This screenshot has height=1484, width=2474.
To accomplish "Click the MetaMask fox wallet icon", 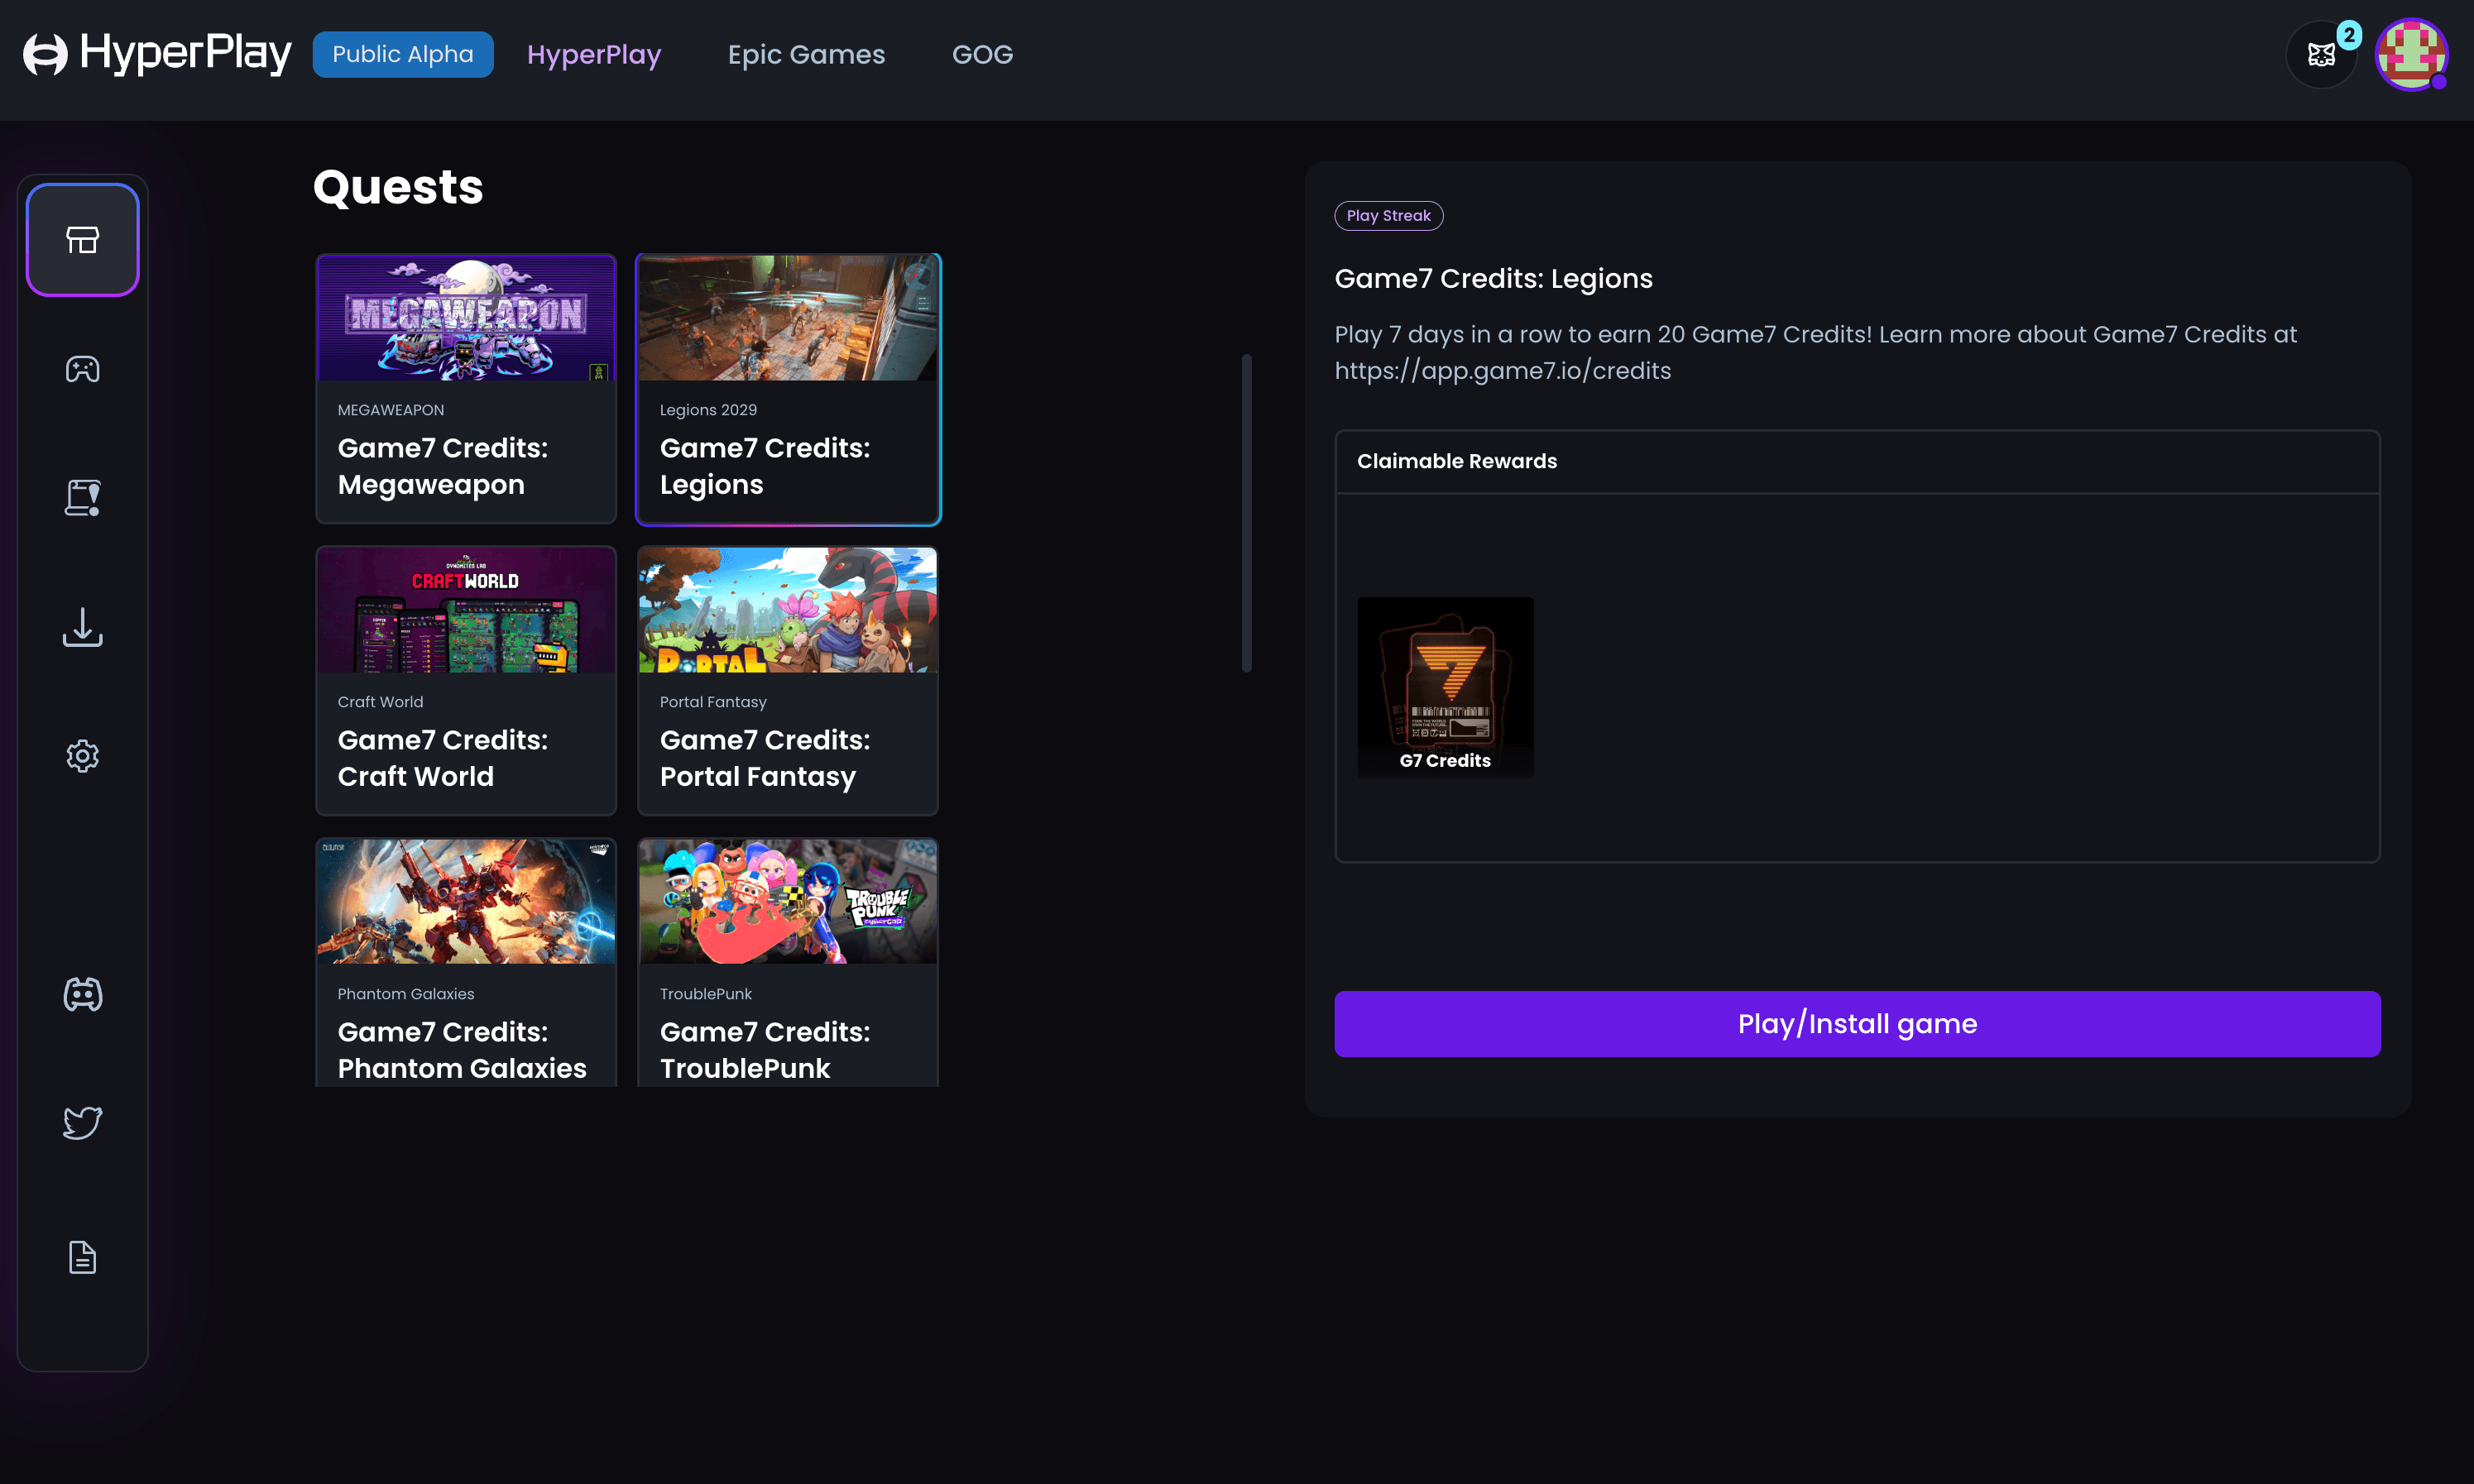I will pos(2320,55).
